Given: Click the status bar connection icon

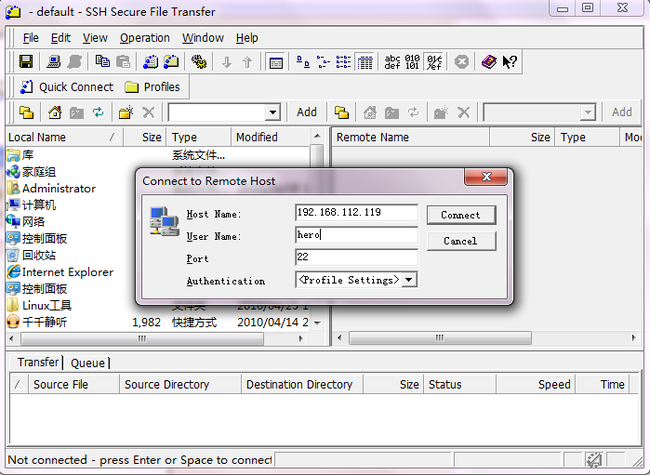Looking at the screenshot, I should tap(594, 459).
